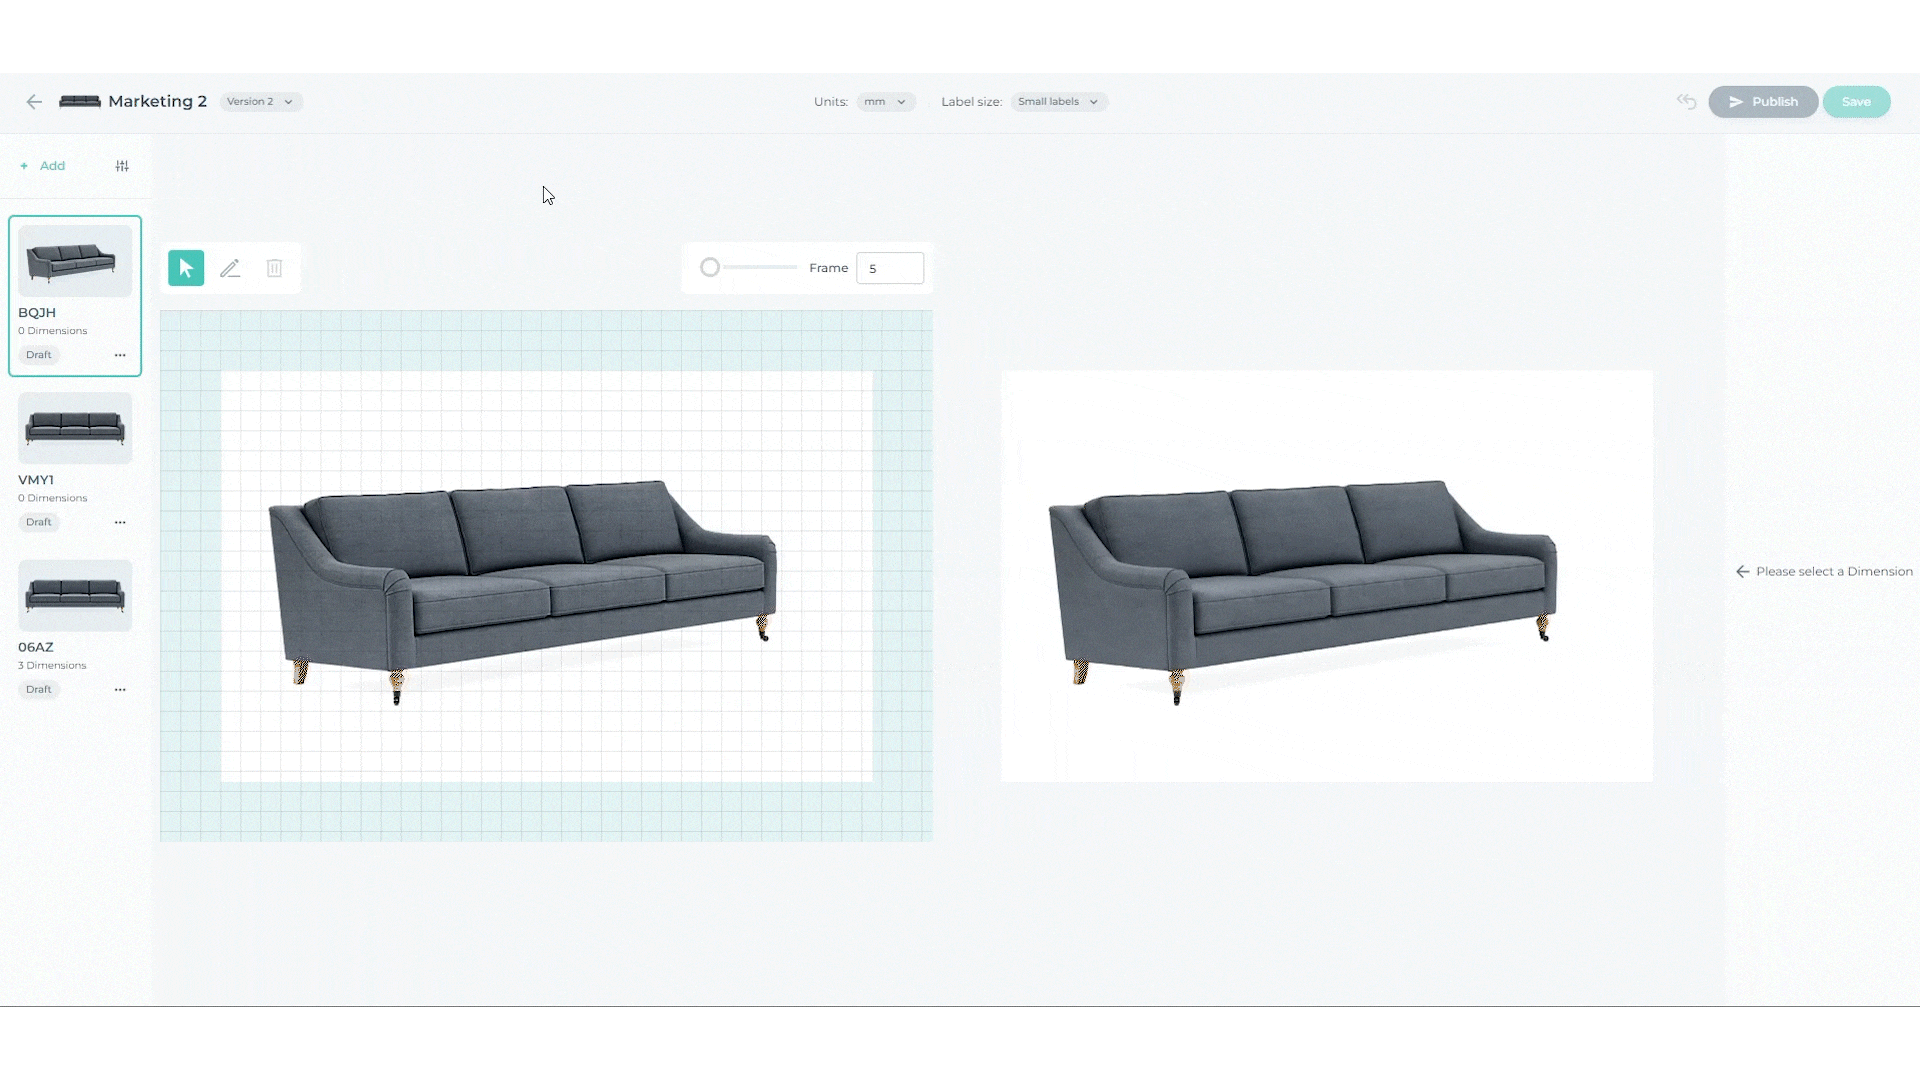The height and width of the screenshot is (1080, 1920).
Task: Click the frame slider handle
Action: click(x=710, y=268)
